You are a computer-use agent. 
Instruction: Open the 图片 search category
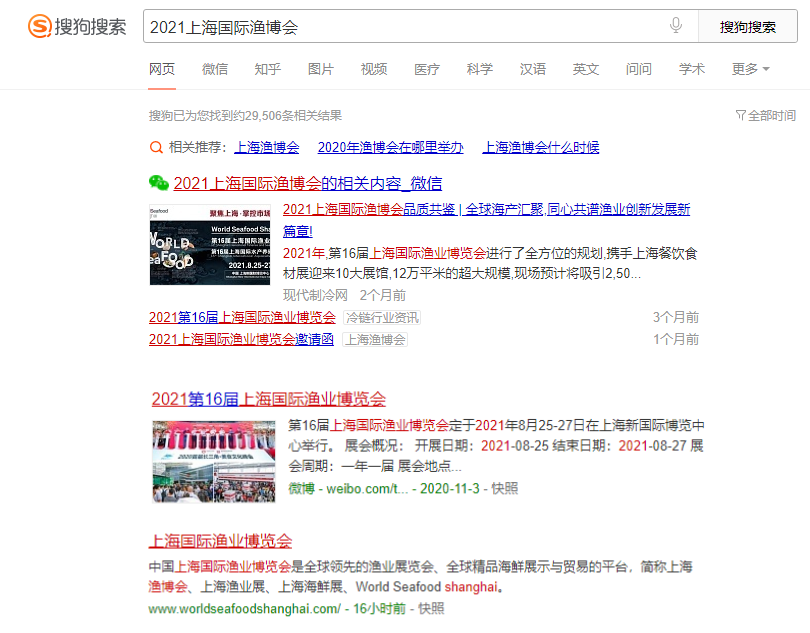coord(320,69)
